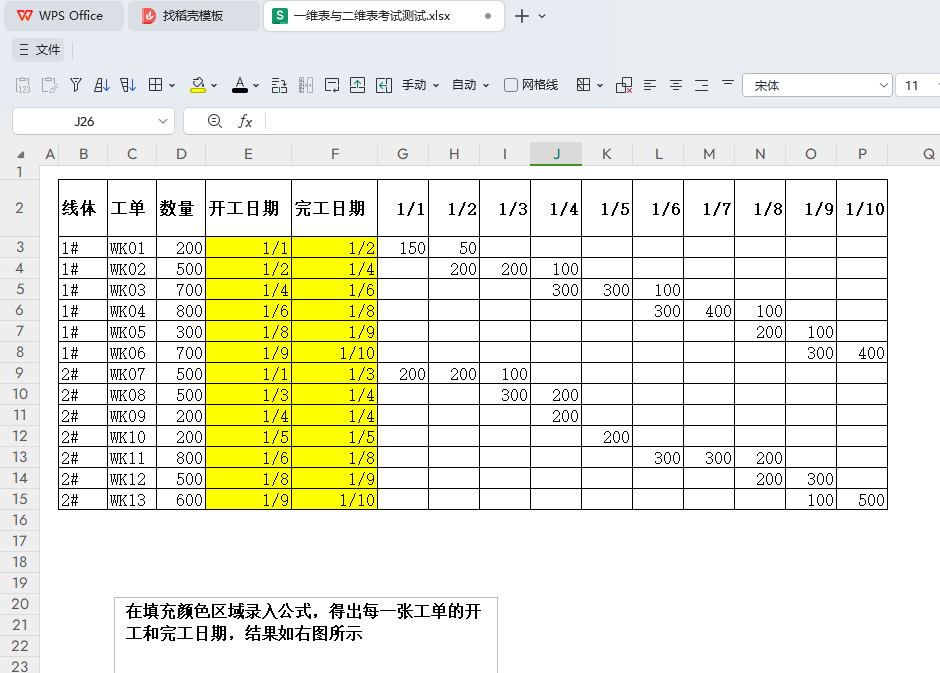Click the cell showing 150 under 1/1
This screenshot has width=940, height=673.
click(x=403, y=248)
